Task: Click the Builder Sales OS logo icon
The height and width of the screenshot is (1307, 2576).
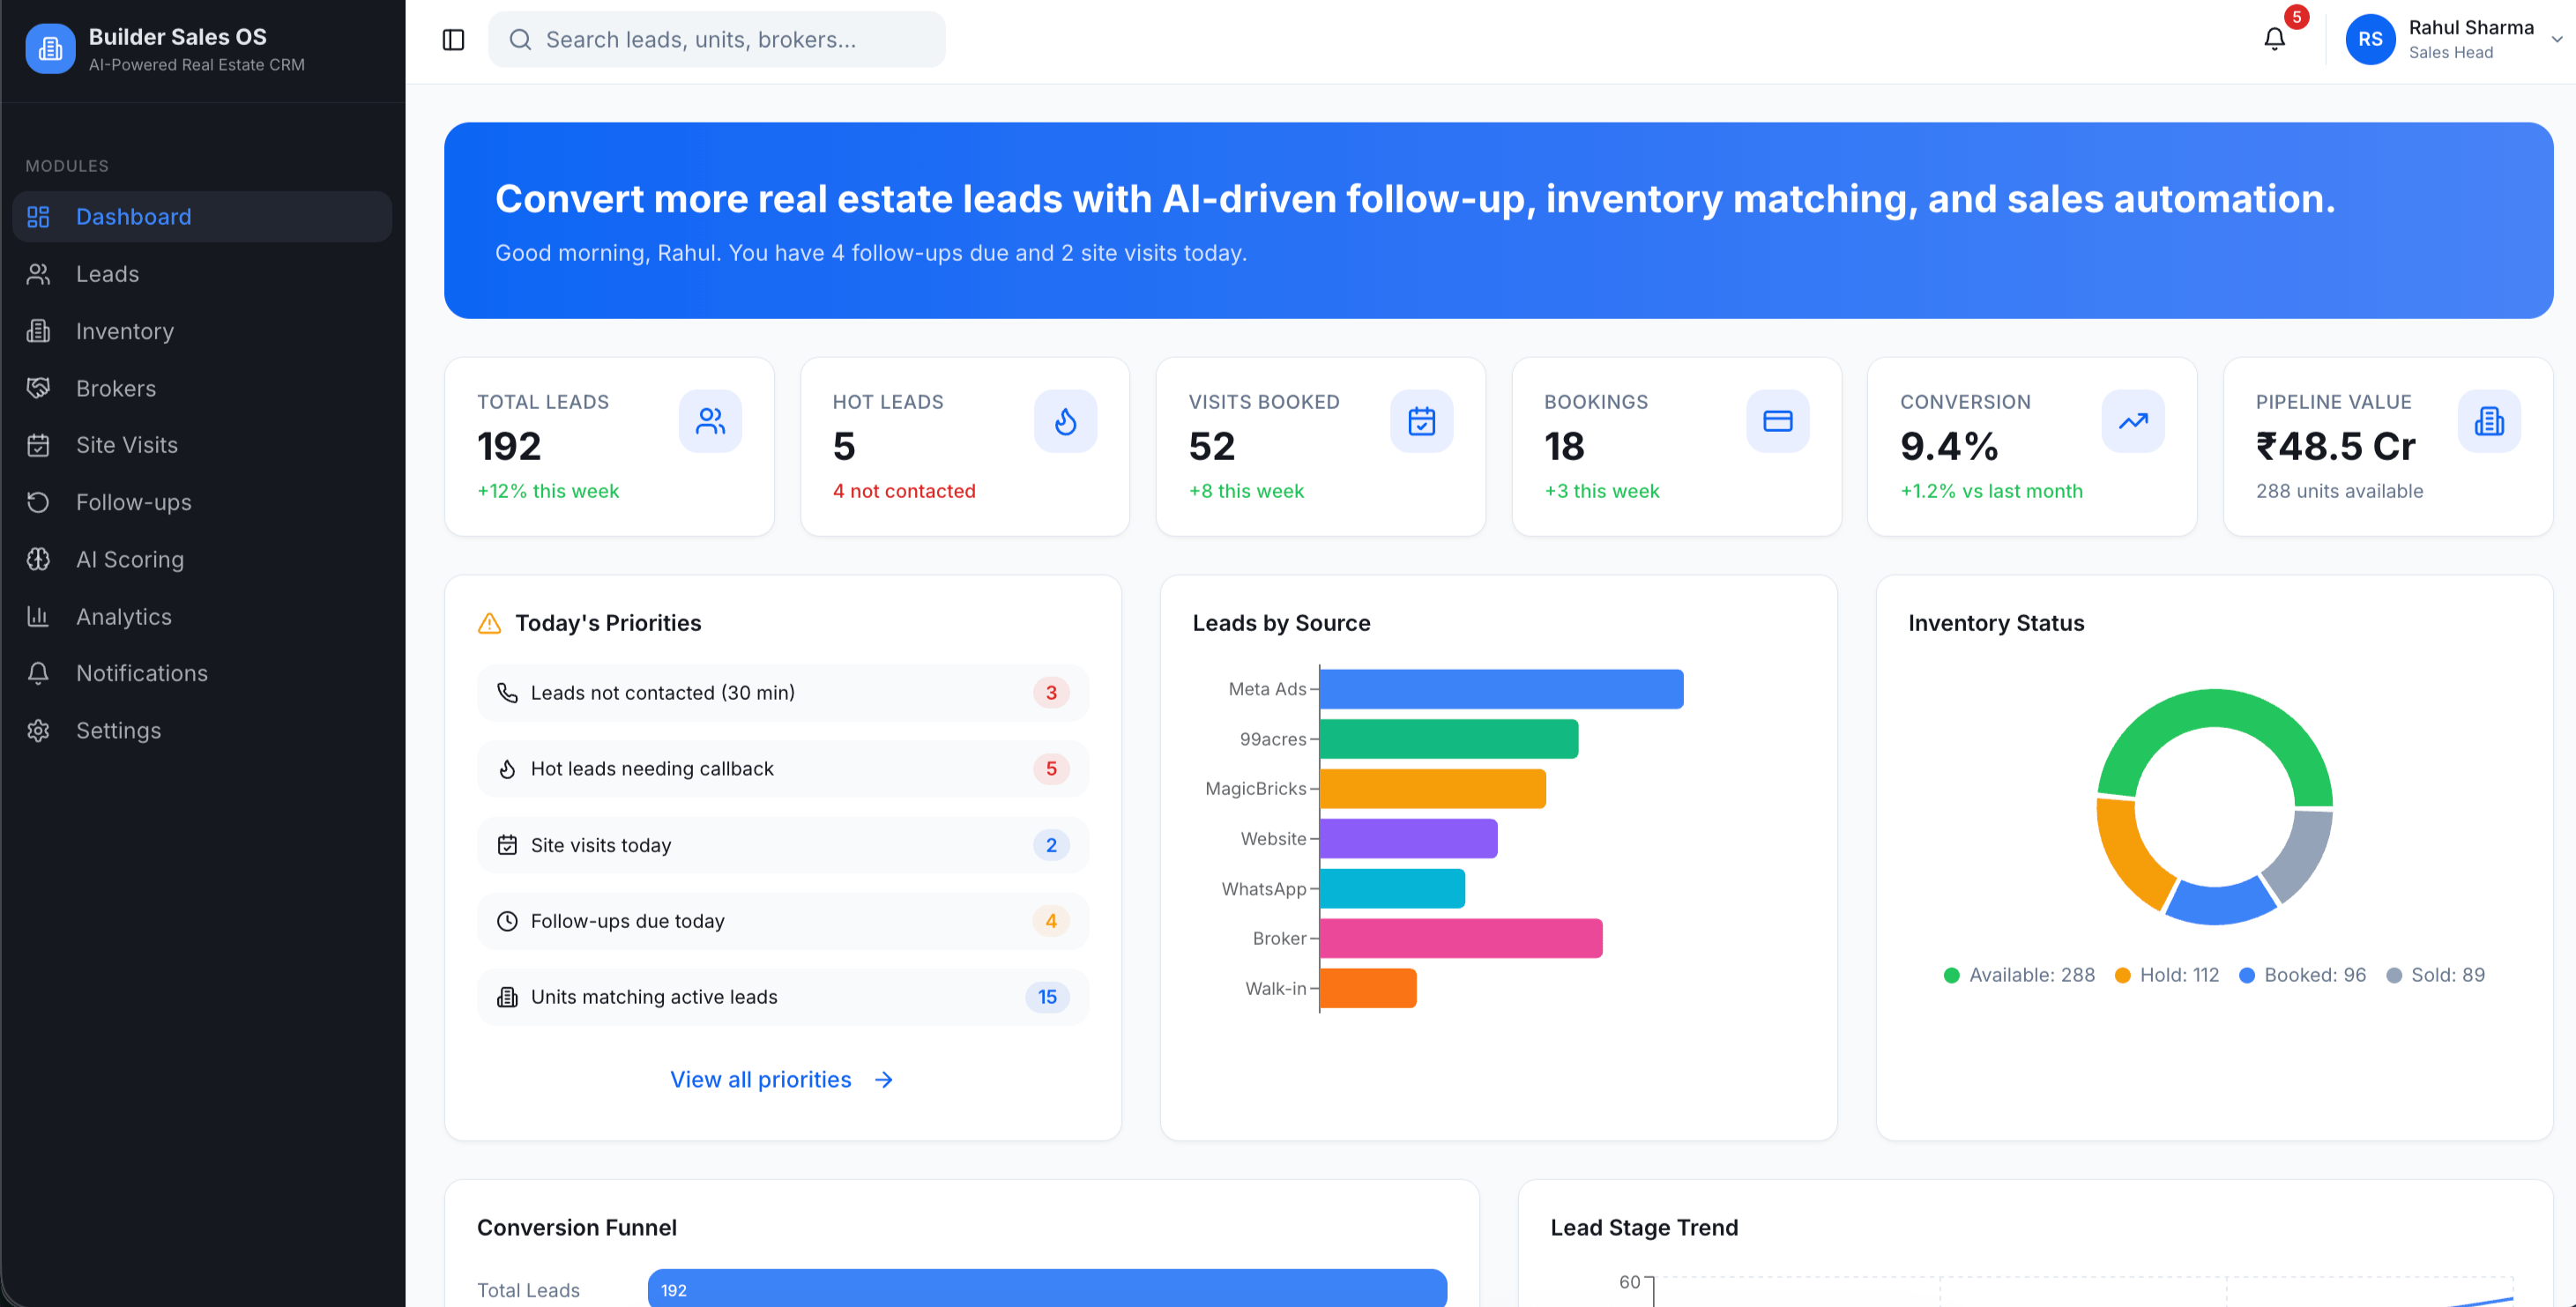Action: coord(50,48)
